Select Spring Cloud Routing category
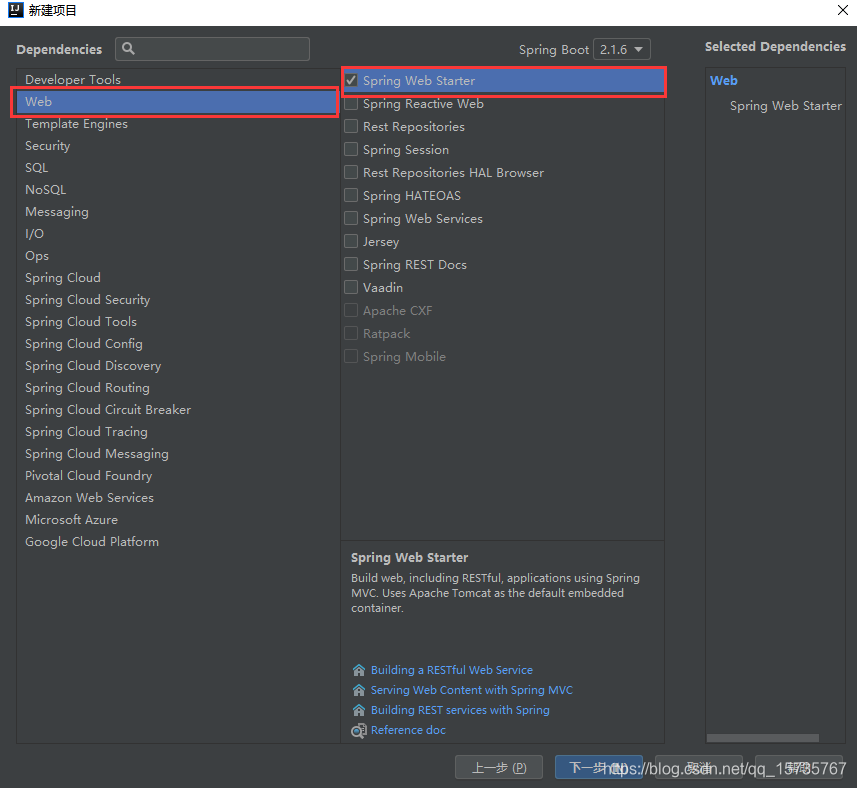 pyautogui.click(x=178, y=387)
